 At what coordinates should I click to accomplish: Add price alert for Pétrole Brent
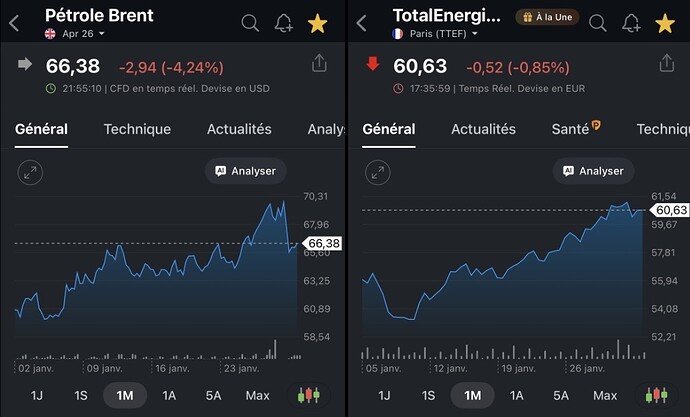coord(284,23)
